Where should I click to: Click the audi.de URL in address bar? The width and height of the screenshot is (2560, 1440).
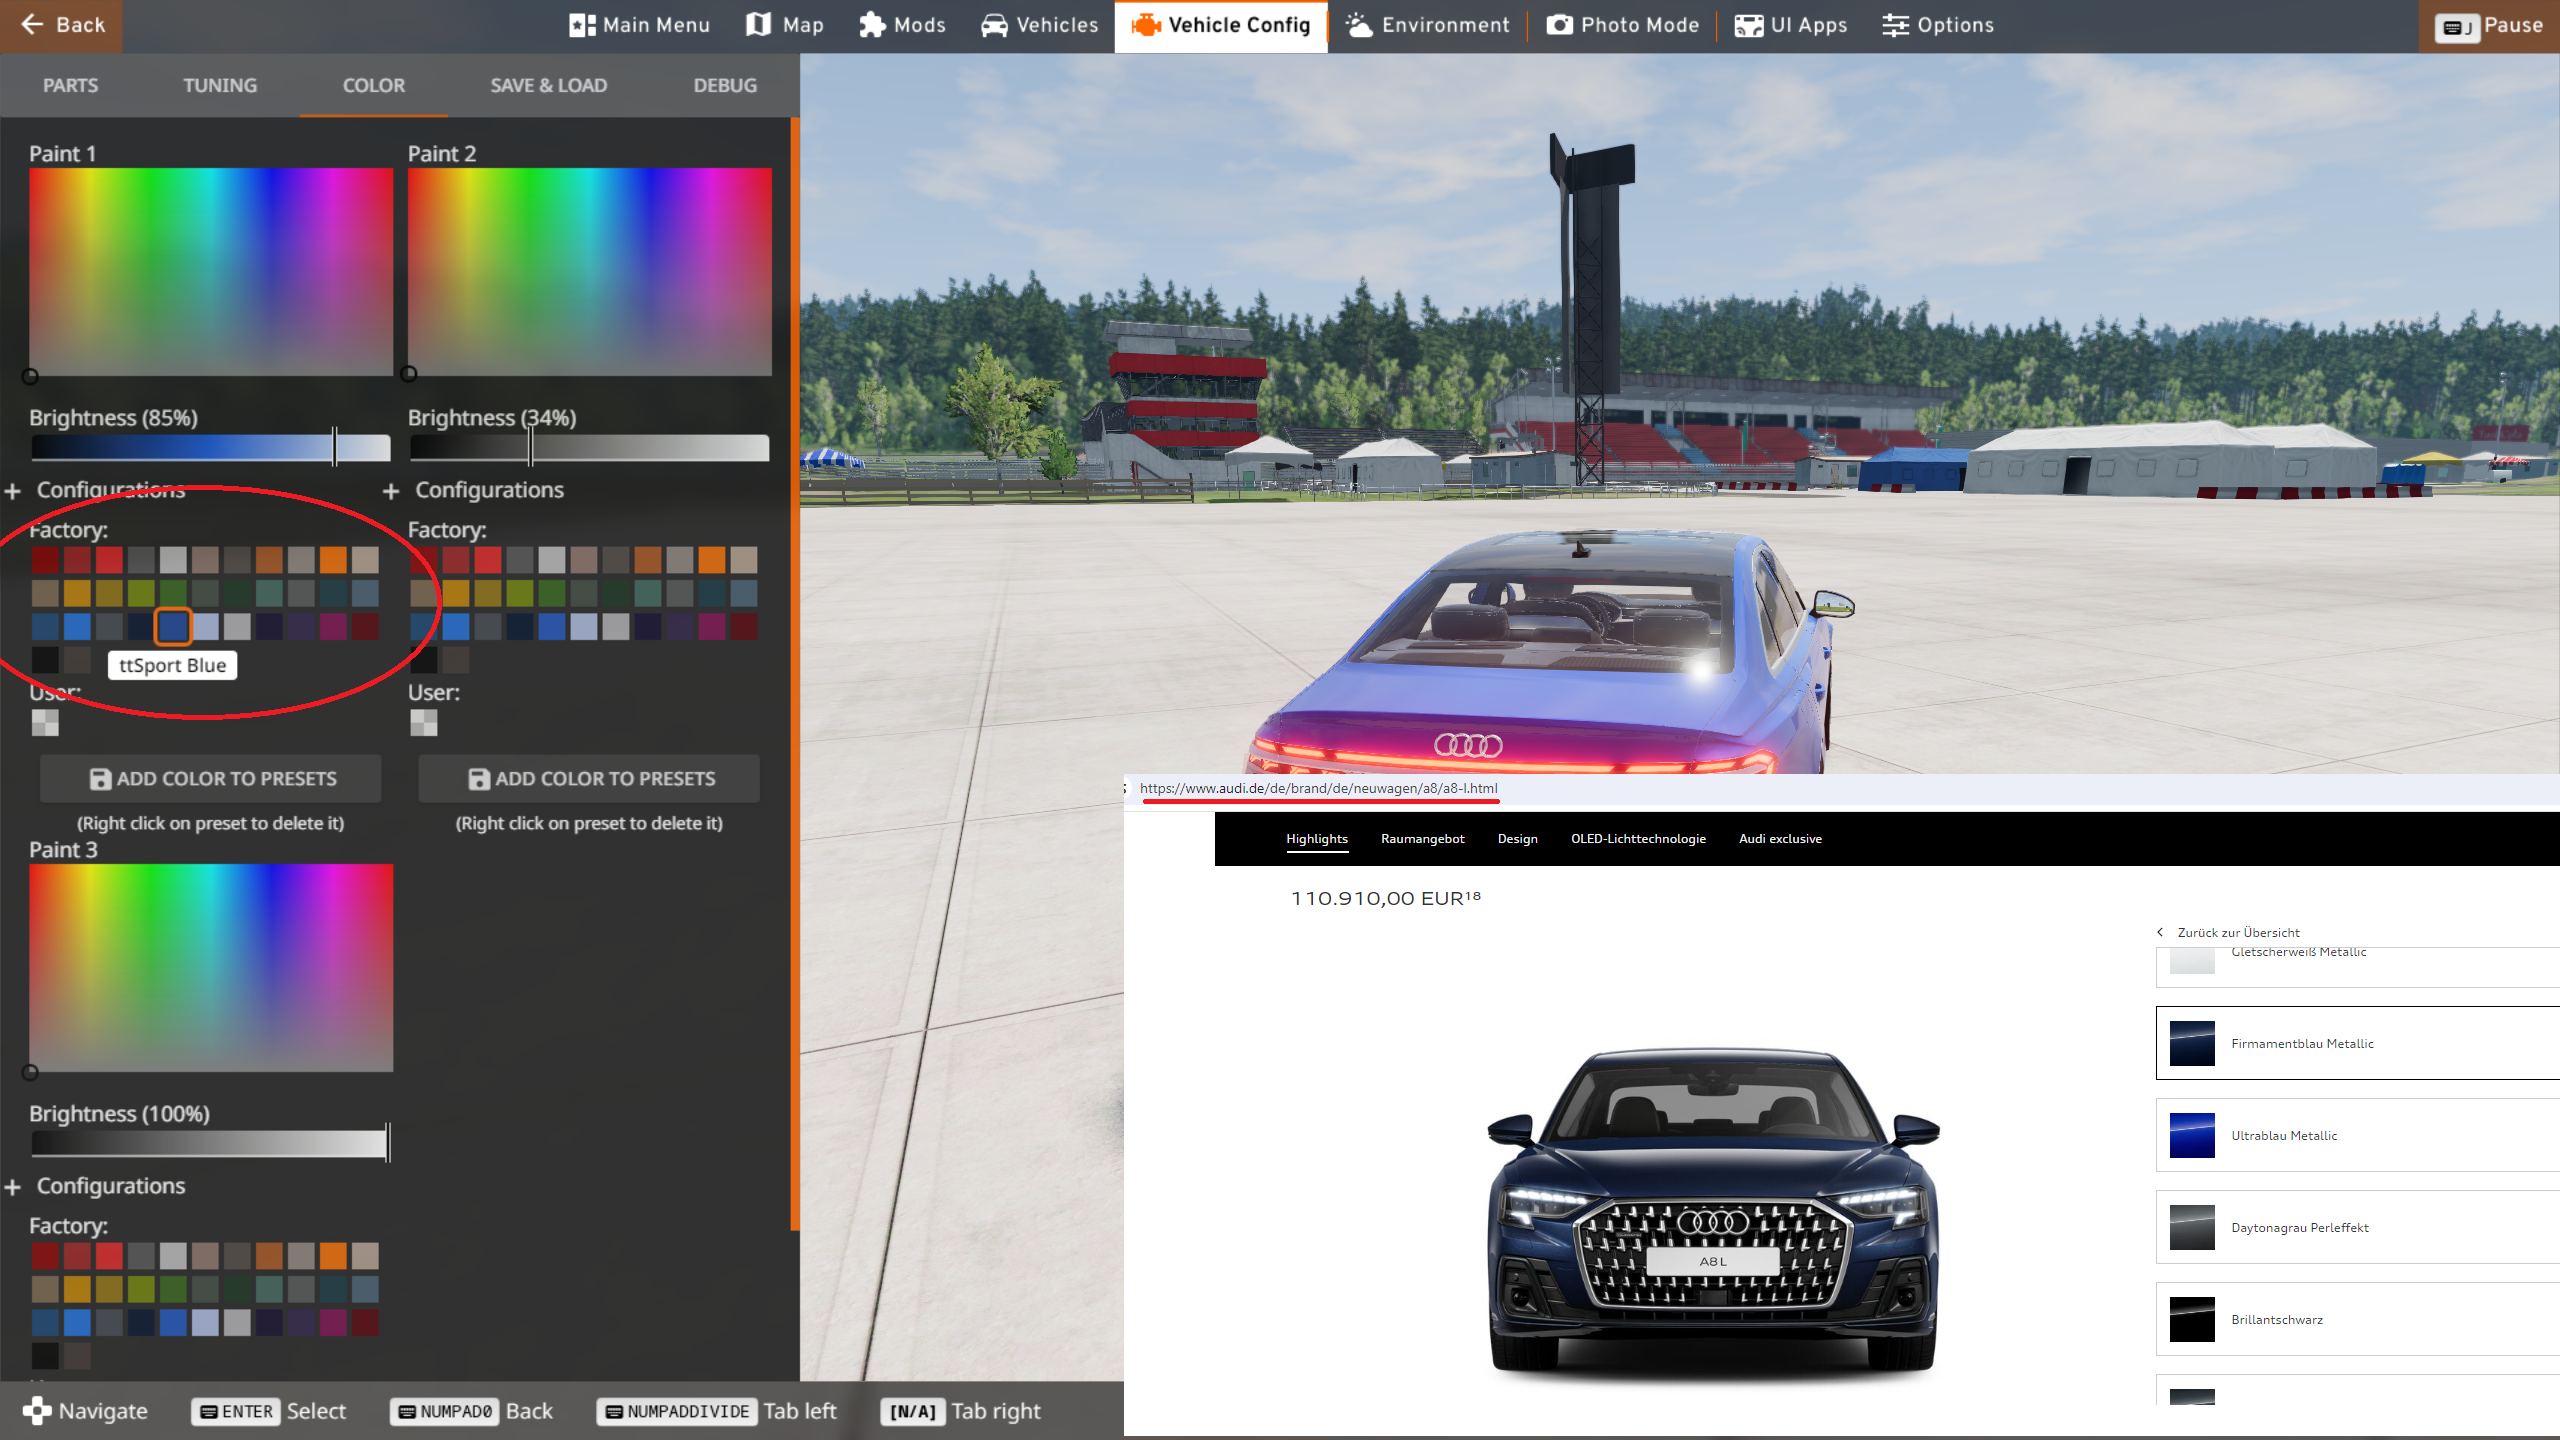1318,788
